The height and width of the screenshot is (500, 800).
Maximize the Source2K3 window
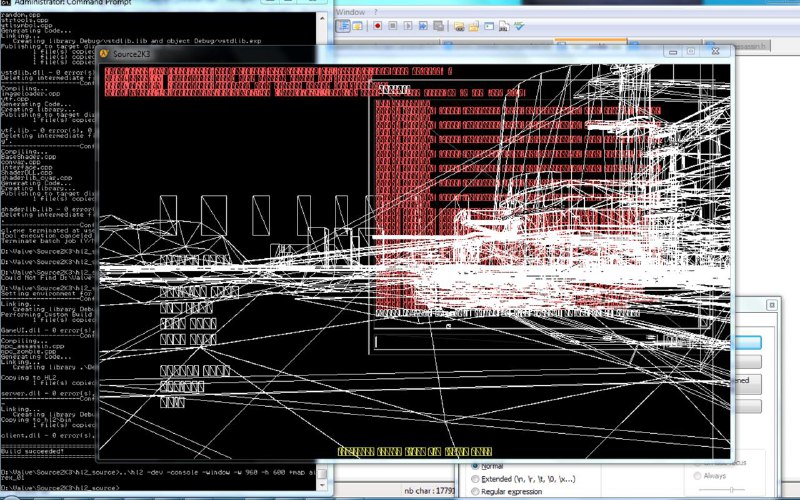click(x=691, y=52)
